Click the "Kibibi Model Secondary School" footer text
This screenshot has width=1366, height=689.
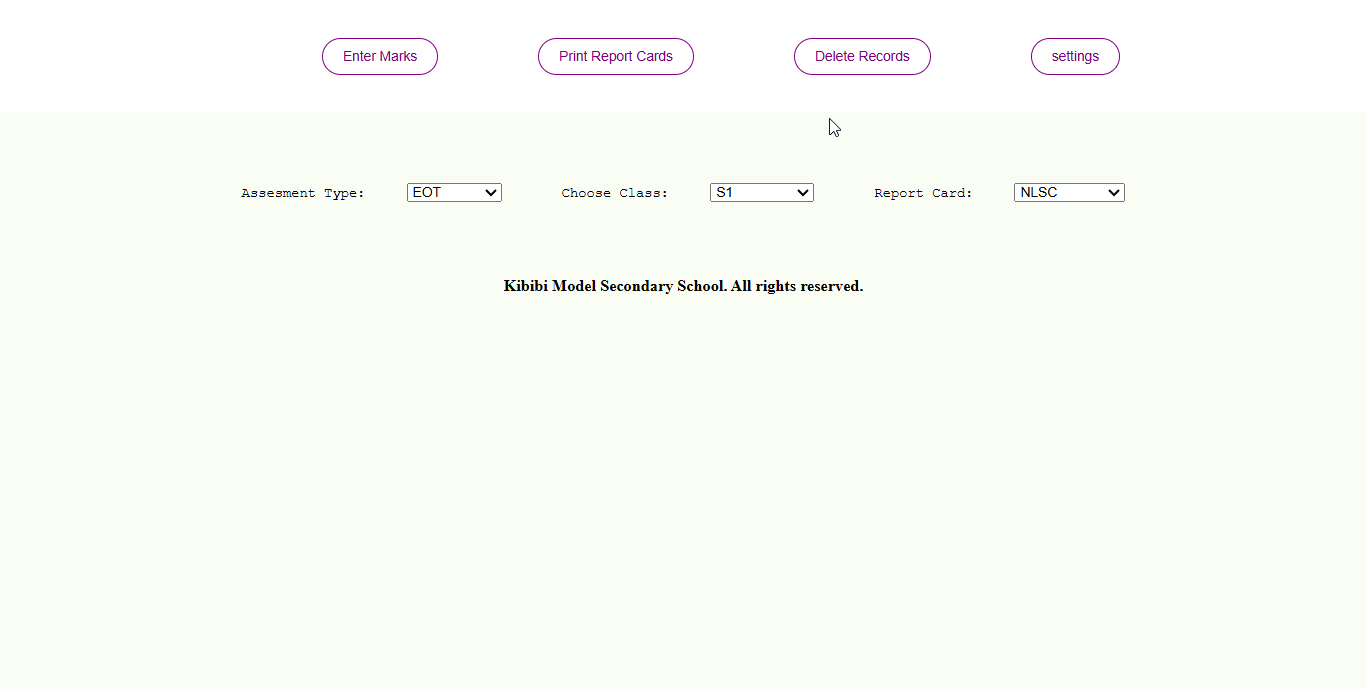point(614,286)
